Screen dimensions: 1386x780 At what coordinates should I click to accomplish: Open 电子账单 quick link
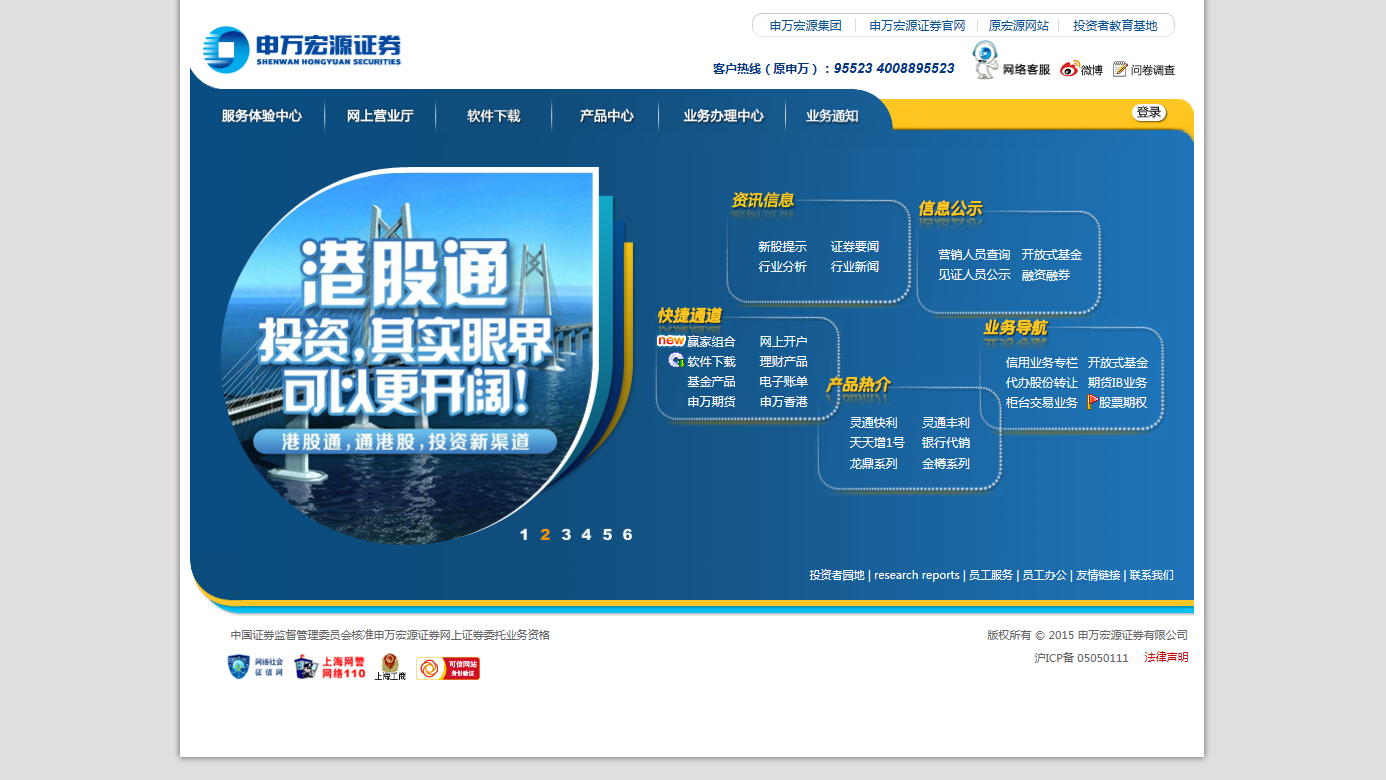coord(784,382)
